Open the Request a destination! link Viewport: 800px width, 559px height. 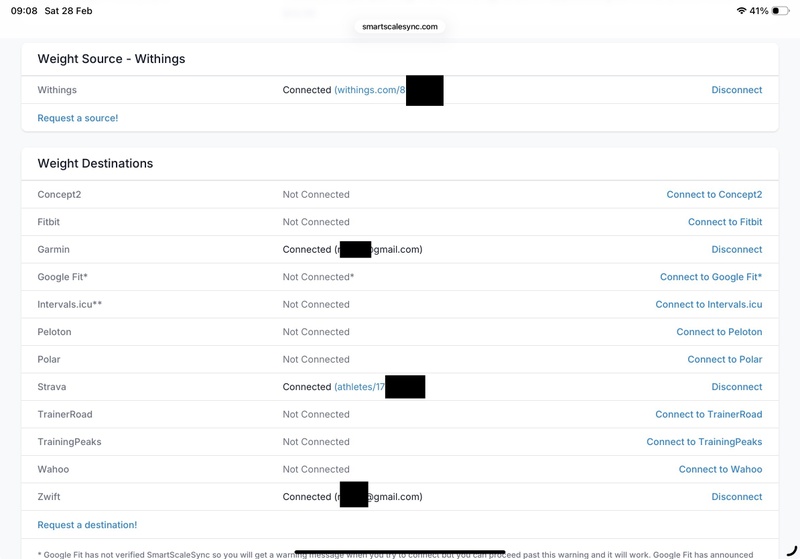point(87,525)
